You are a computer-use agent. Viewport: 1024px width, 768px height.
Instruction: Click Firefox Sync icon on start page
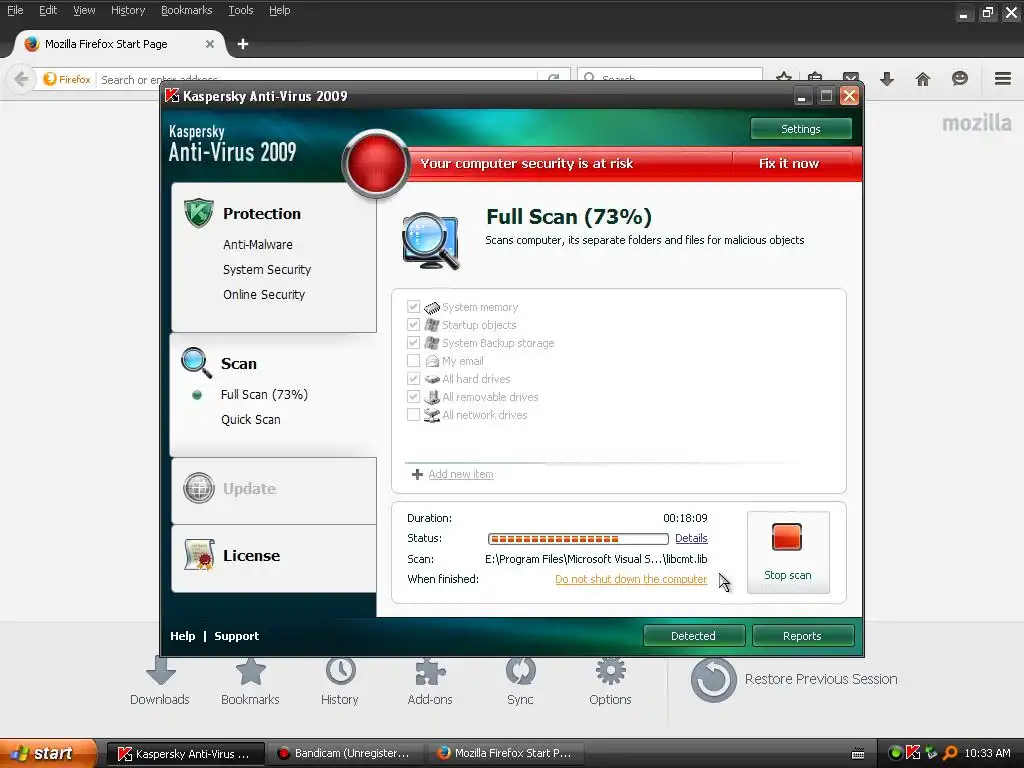(x=520, y=671)
